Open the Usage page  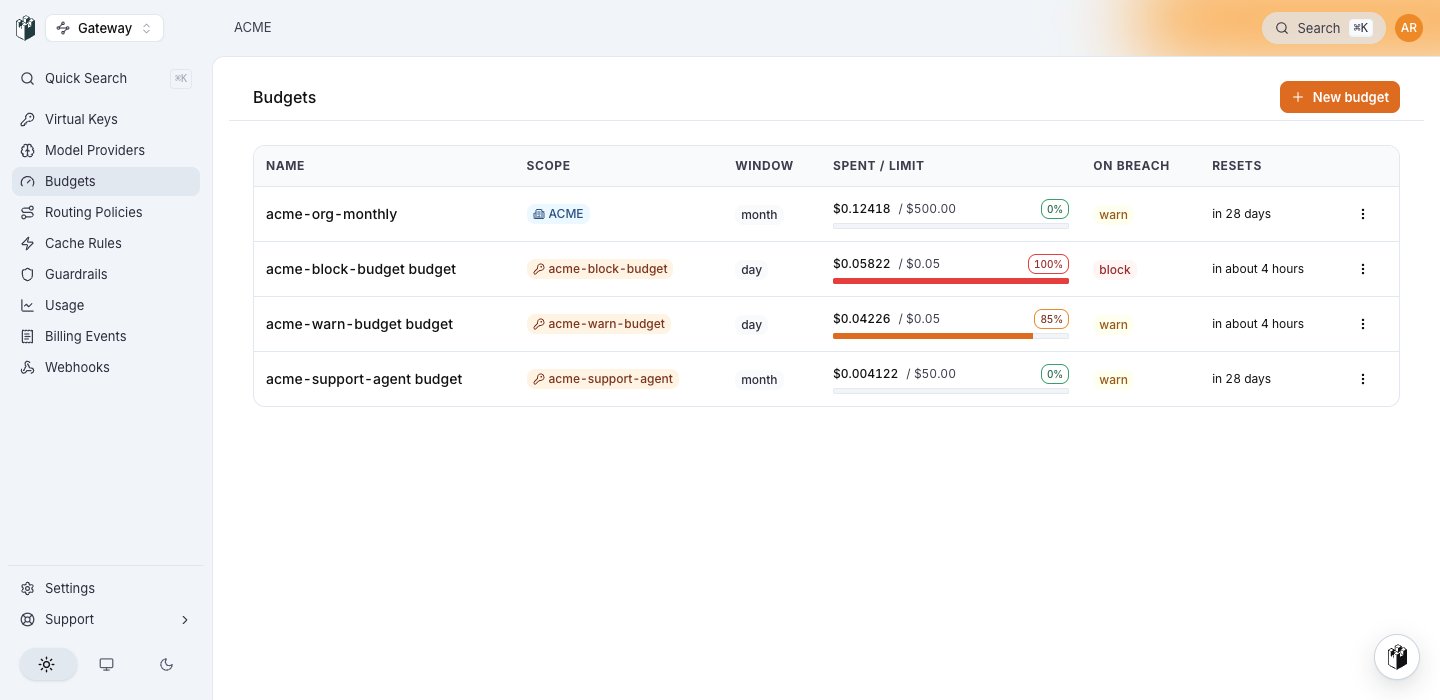click(x=106, y=305)
